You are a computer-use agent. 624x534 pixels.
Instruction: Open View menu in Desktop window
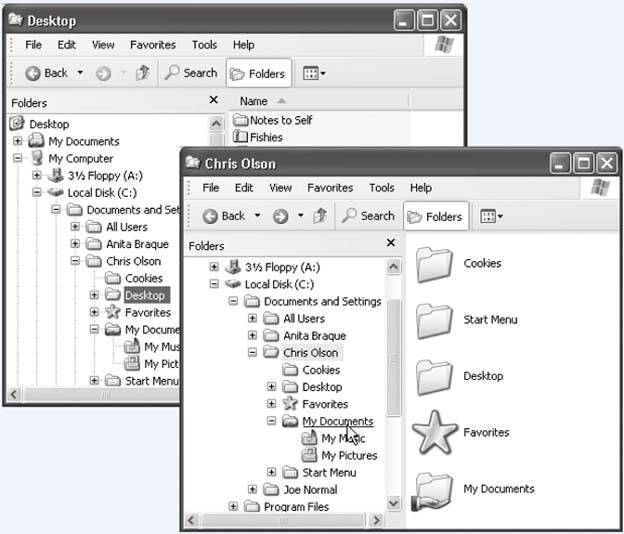[x=103, y=45]
